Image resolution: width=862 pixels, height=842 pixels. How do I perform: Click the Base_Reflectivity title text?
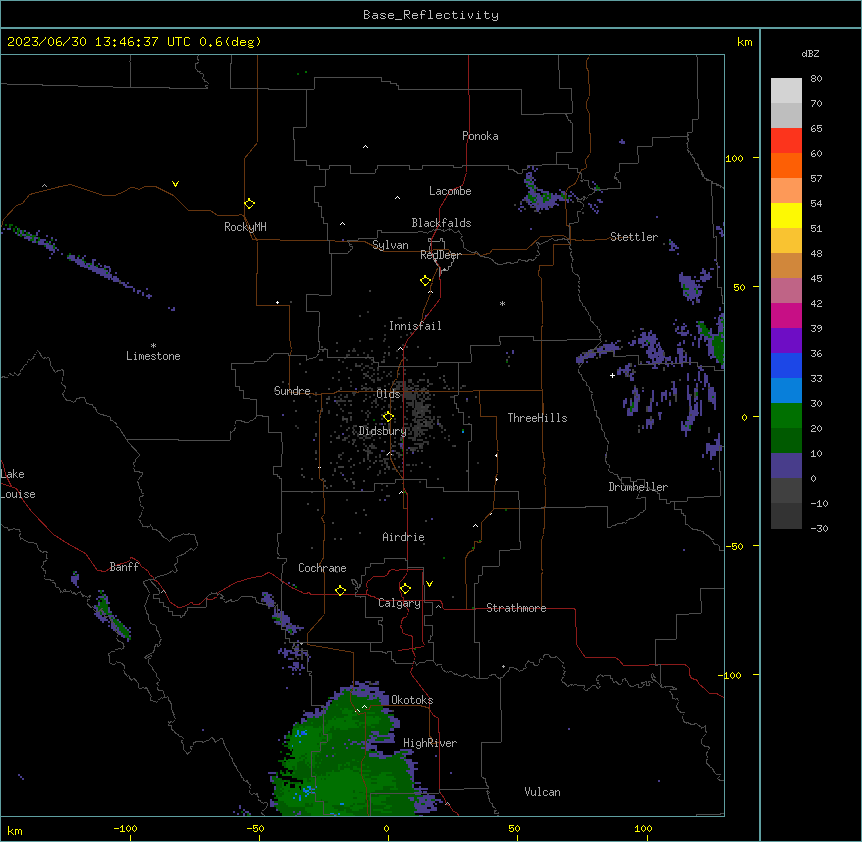pyautogui.click(x=431, y=15)
